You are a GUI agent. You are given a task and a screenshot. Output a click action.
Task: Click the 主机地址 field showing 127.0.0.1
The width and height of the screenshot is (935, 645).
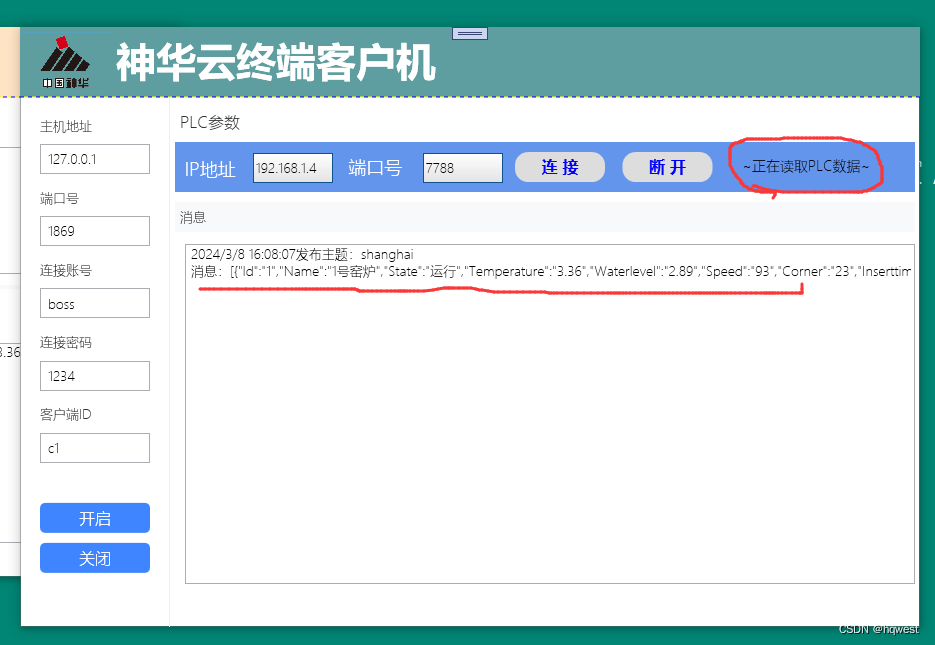click(x=95, y=159)
